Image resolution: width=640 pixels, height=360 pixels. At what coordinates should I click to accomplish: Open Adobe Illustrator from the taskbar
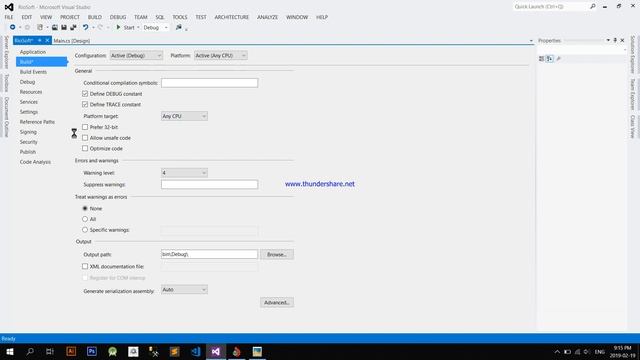click(x=71, y=351)
